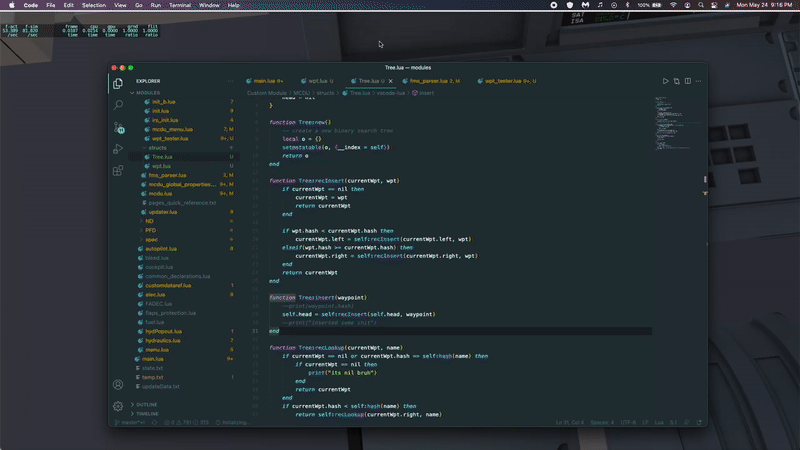Click the master branch in status bar
This screenshot has height=450, width=800.
tap(131, 422)
